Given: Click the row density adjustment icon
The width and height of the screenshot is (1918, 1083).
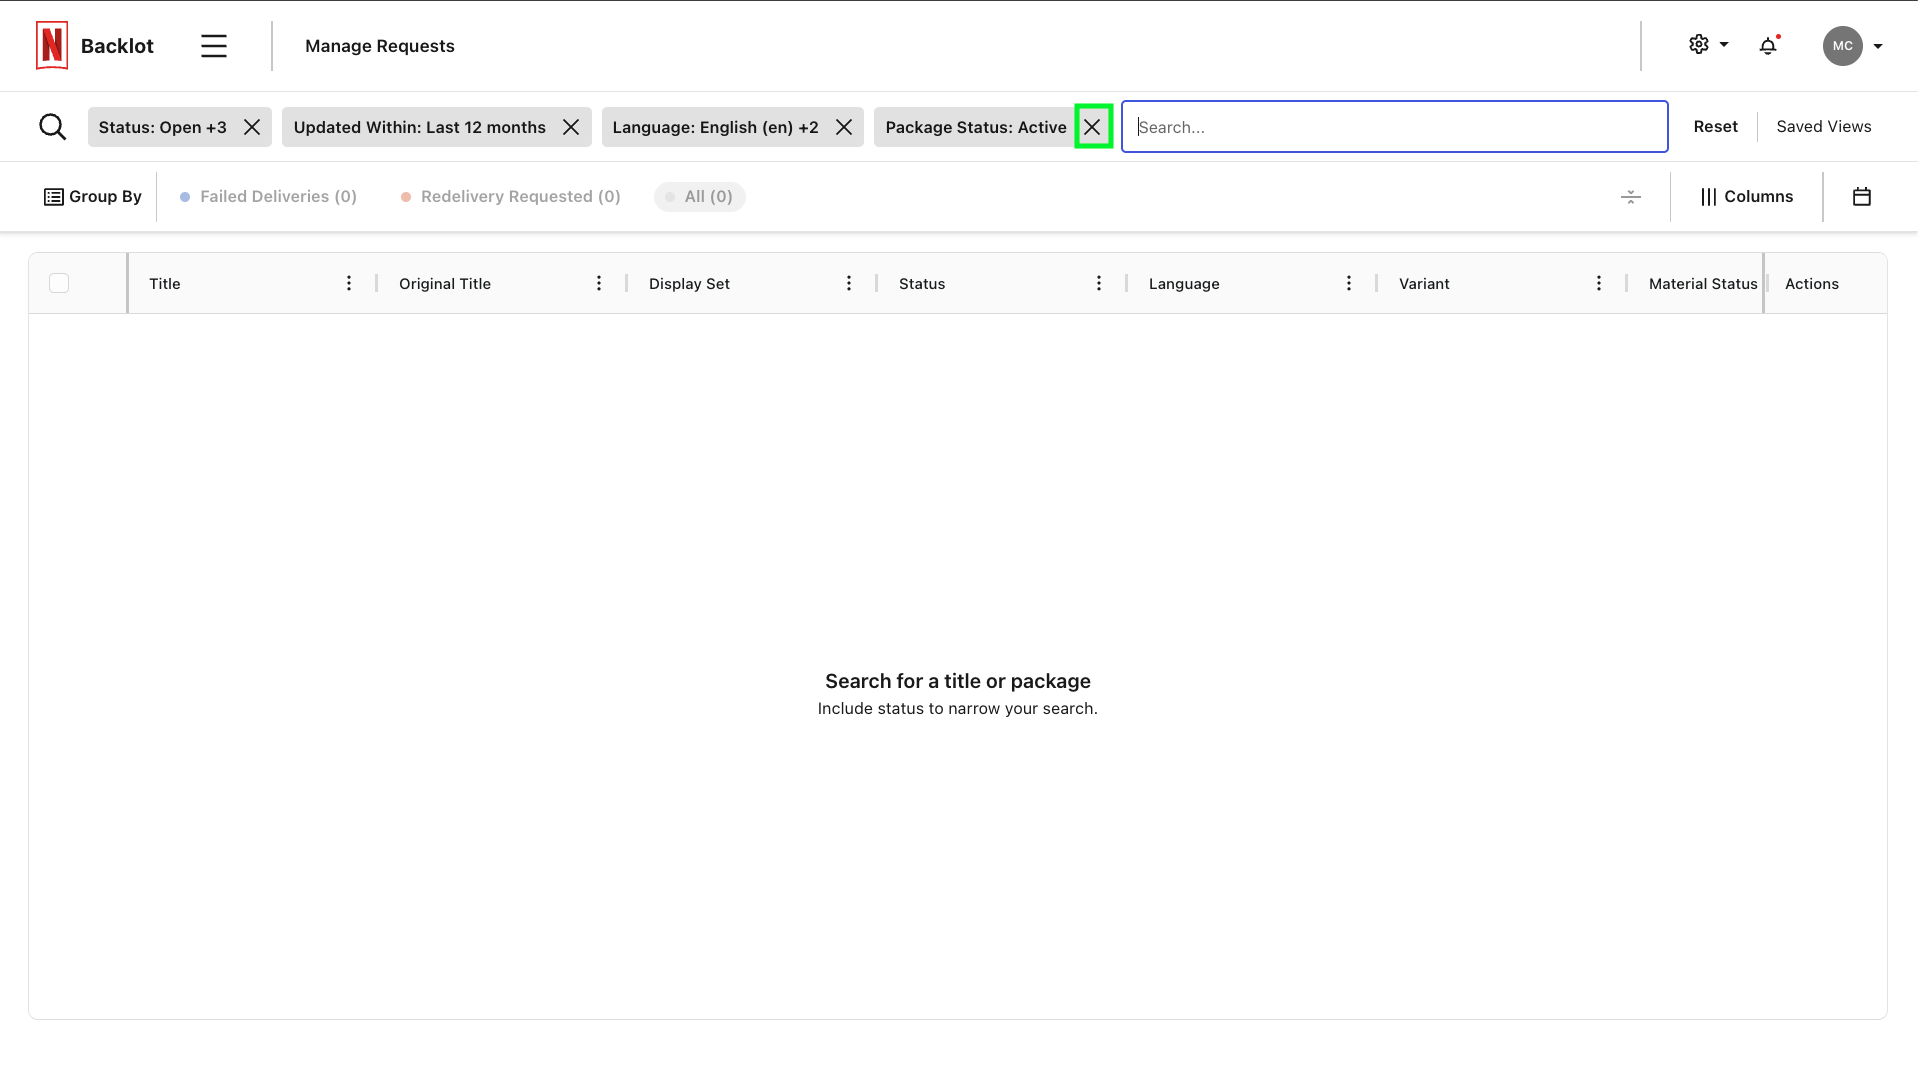Looking at the screenshot, I should [1630, 197].
